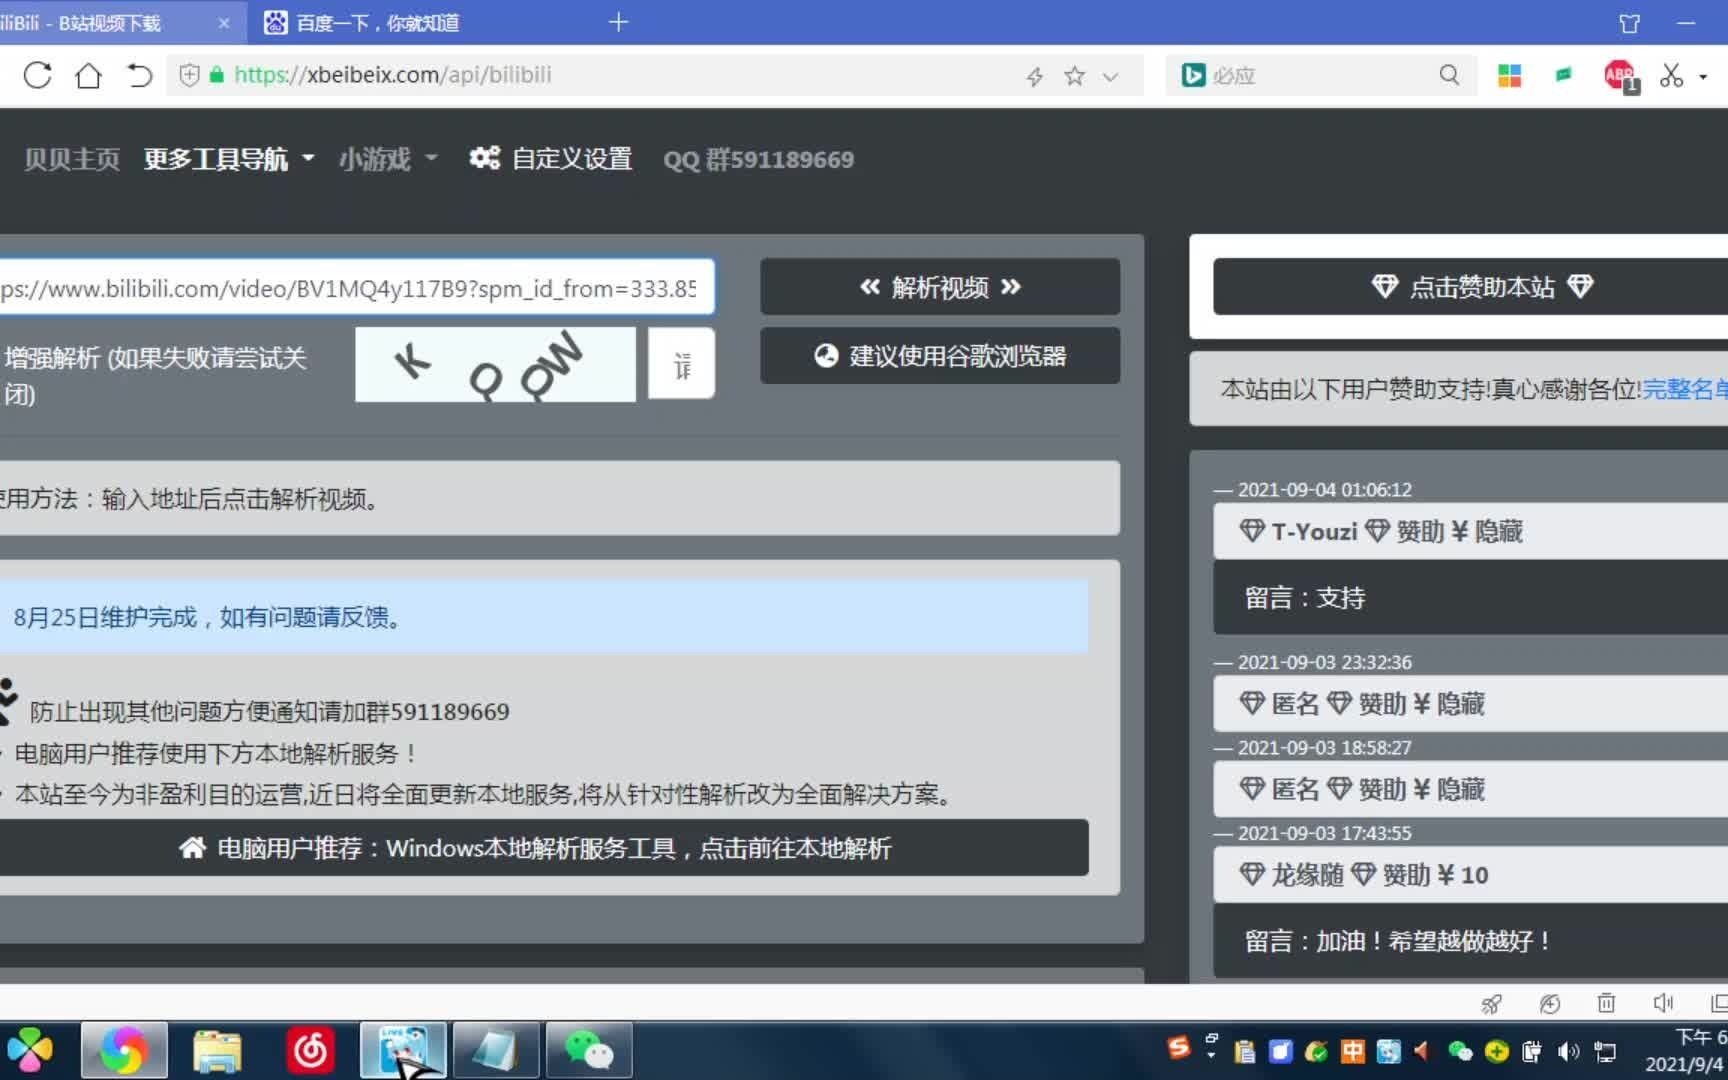Click the green plus tray icon
The height and width of the screenshot is (1080, 1728).
pyautogui.click(x=1496, y=1051)
